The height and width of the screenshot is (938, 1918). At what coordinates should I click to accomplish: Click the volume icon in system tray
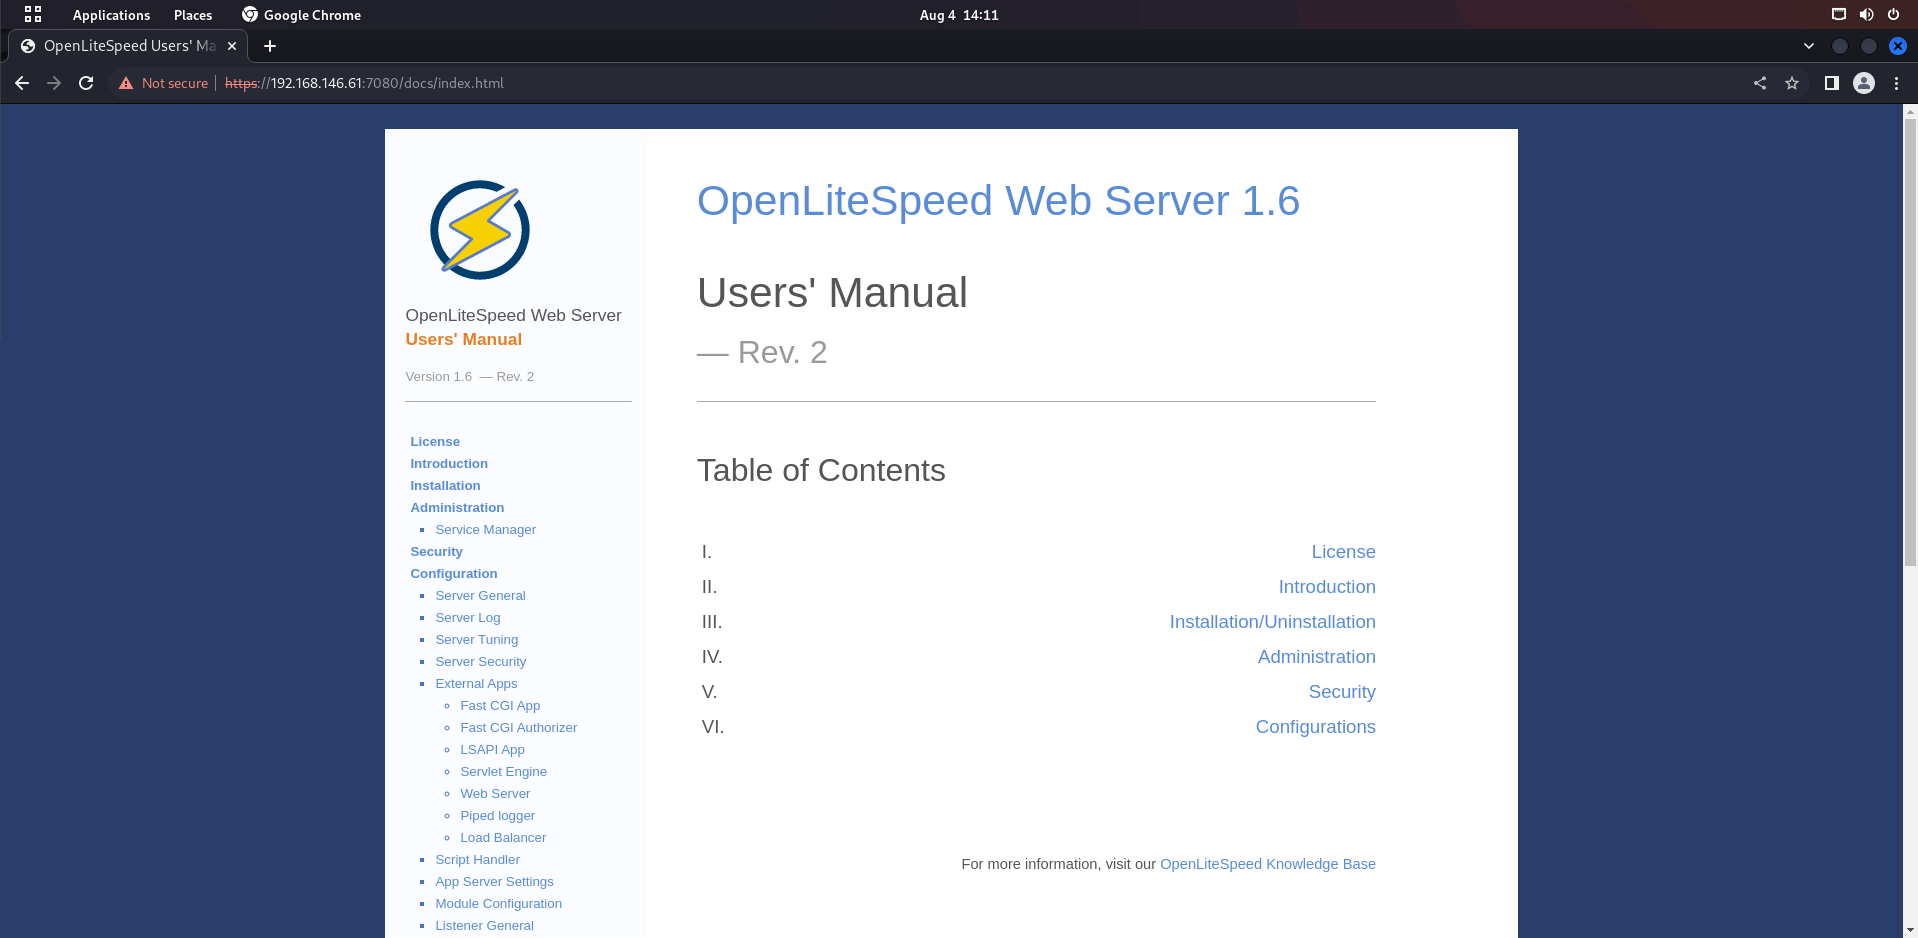point(1866,14)
